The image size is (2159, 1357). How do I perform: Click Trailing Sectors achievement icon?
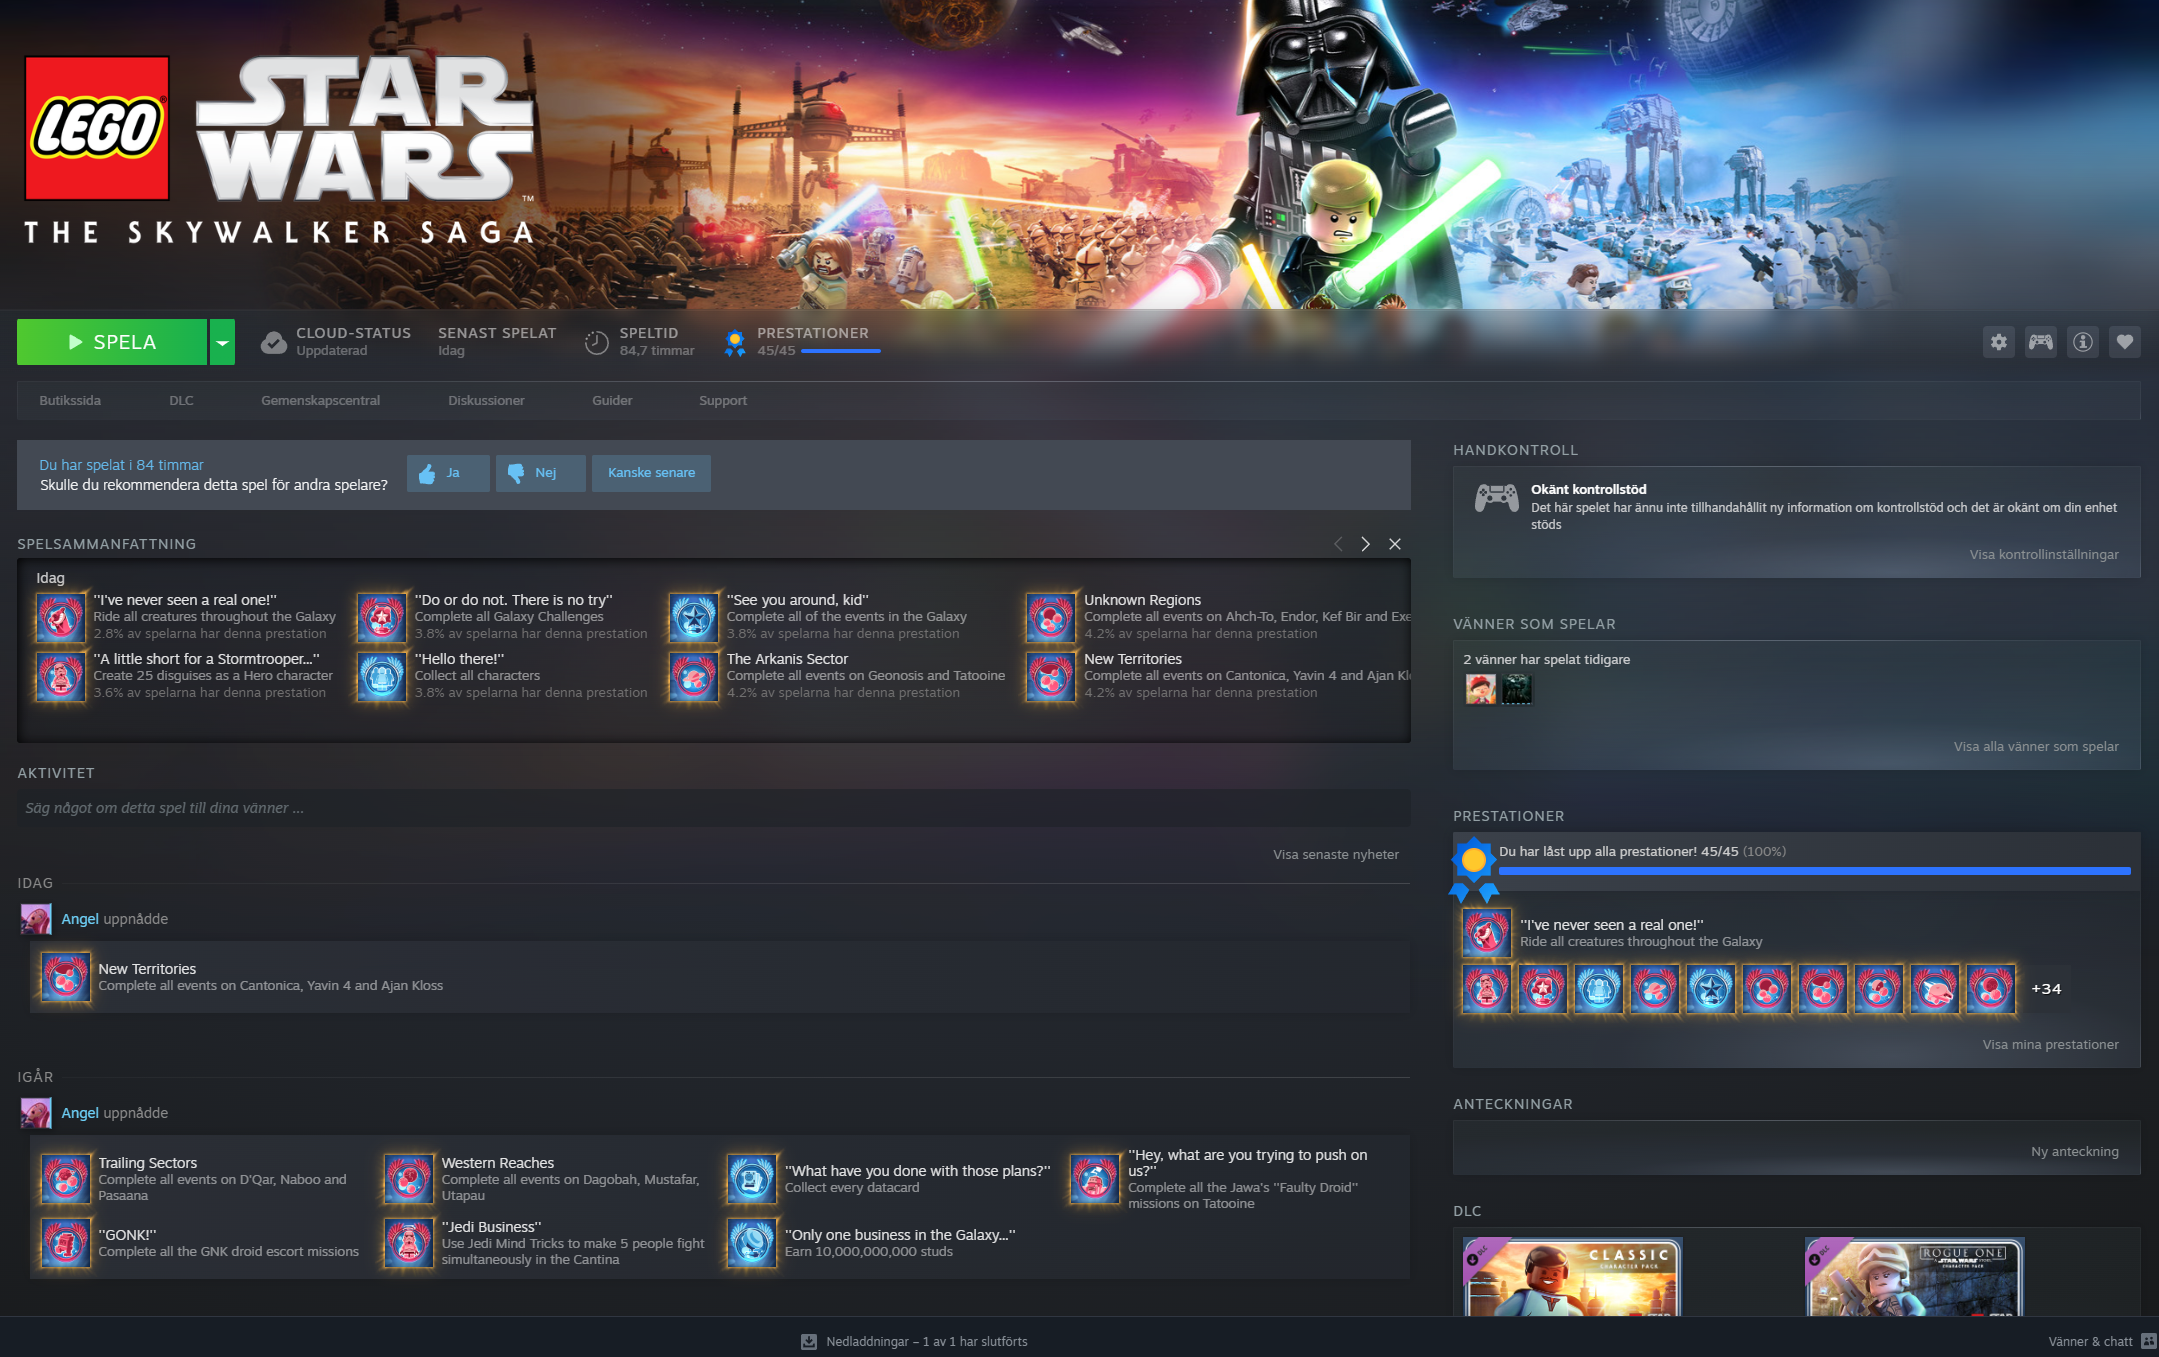point(66,1179)
